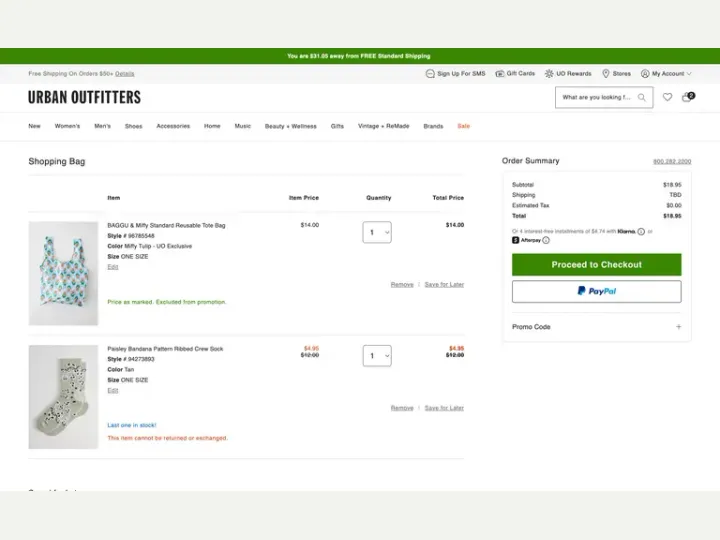Open the tote bag quantity dropdown
The width and height of the screenshot is (720, 540).
pyautogui.click(x=377, y=232)
